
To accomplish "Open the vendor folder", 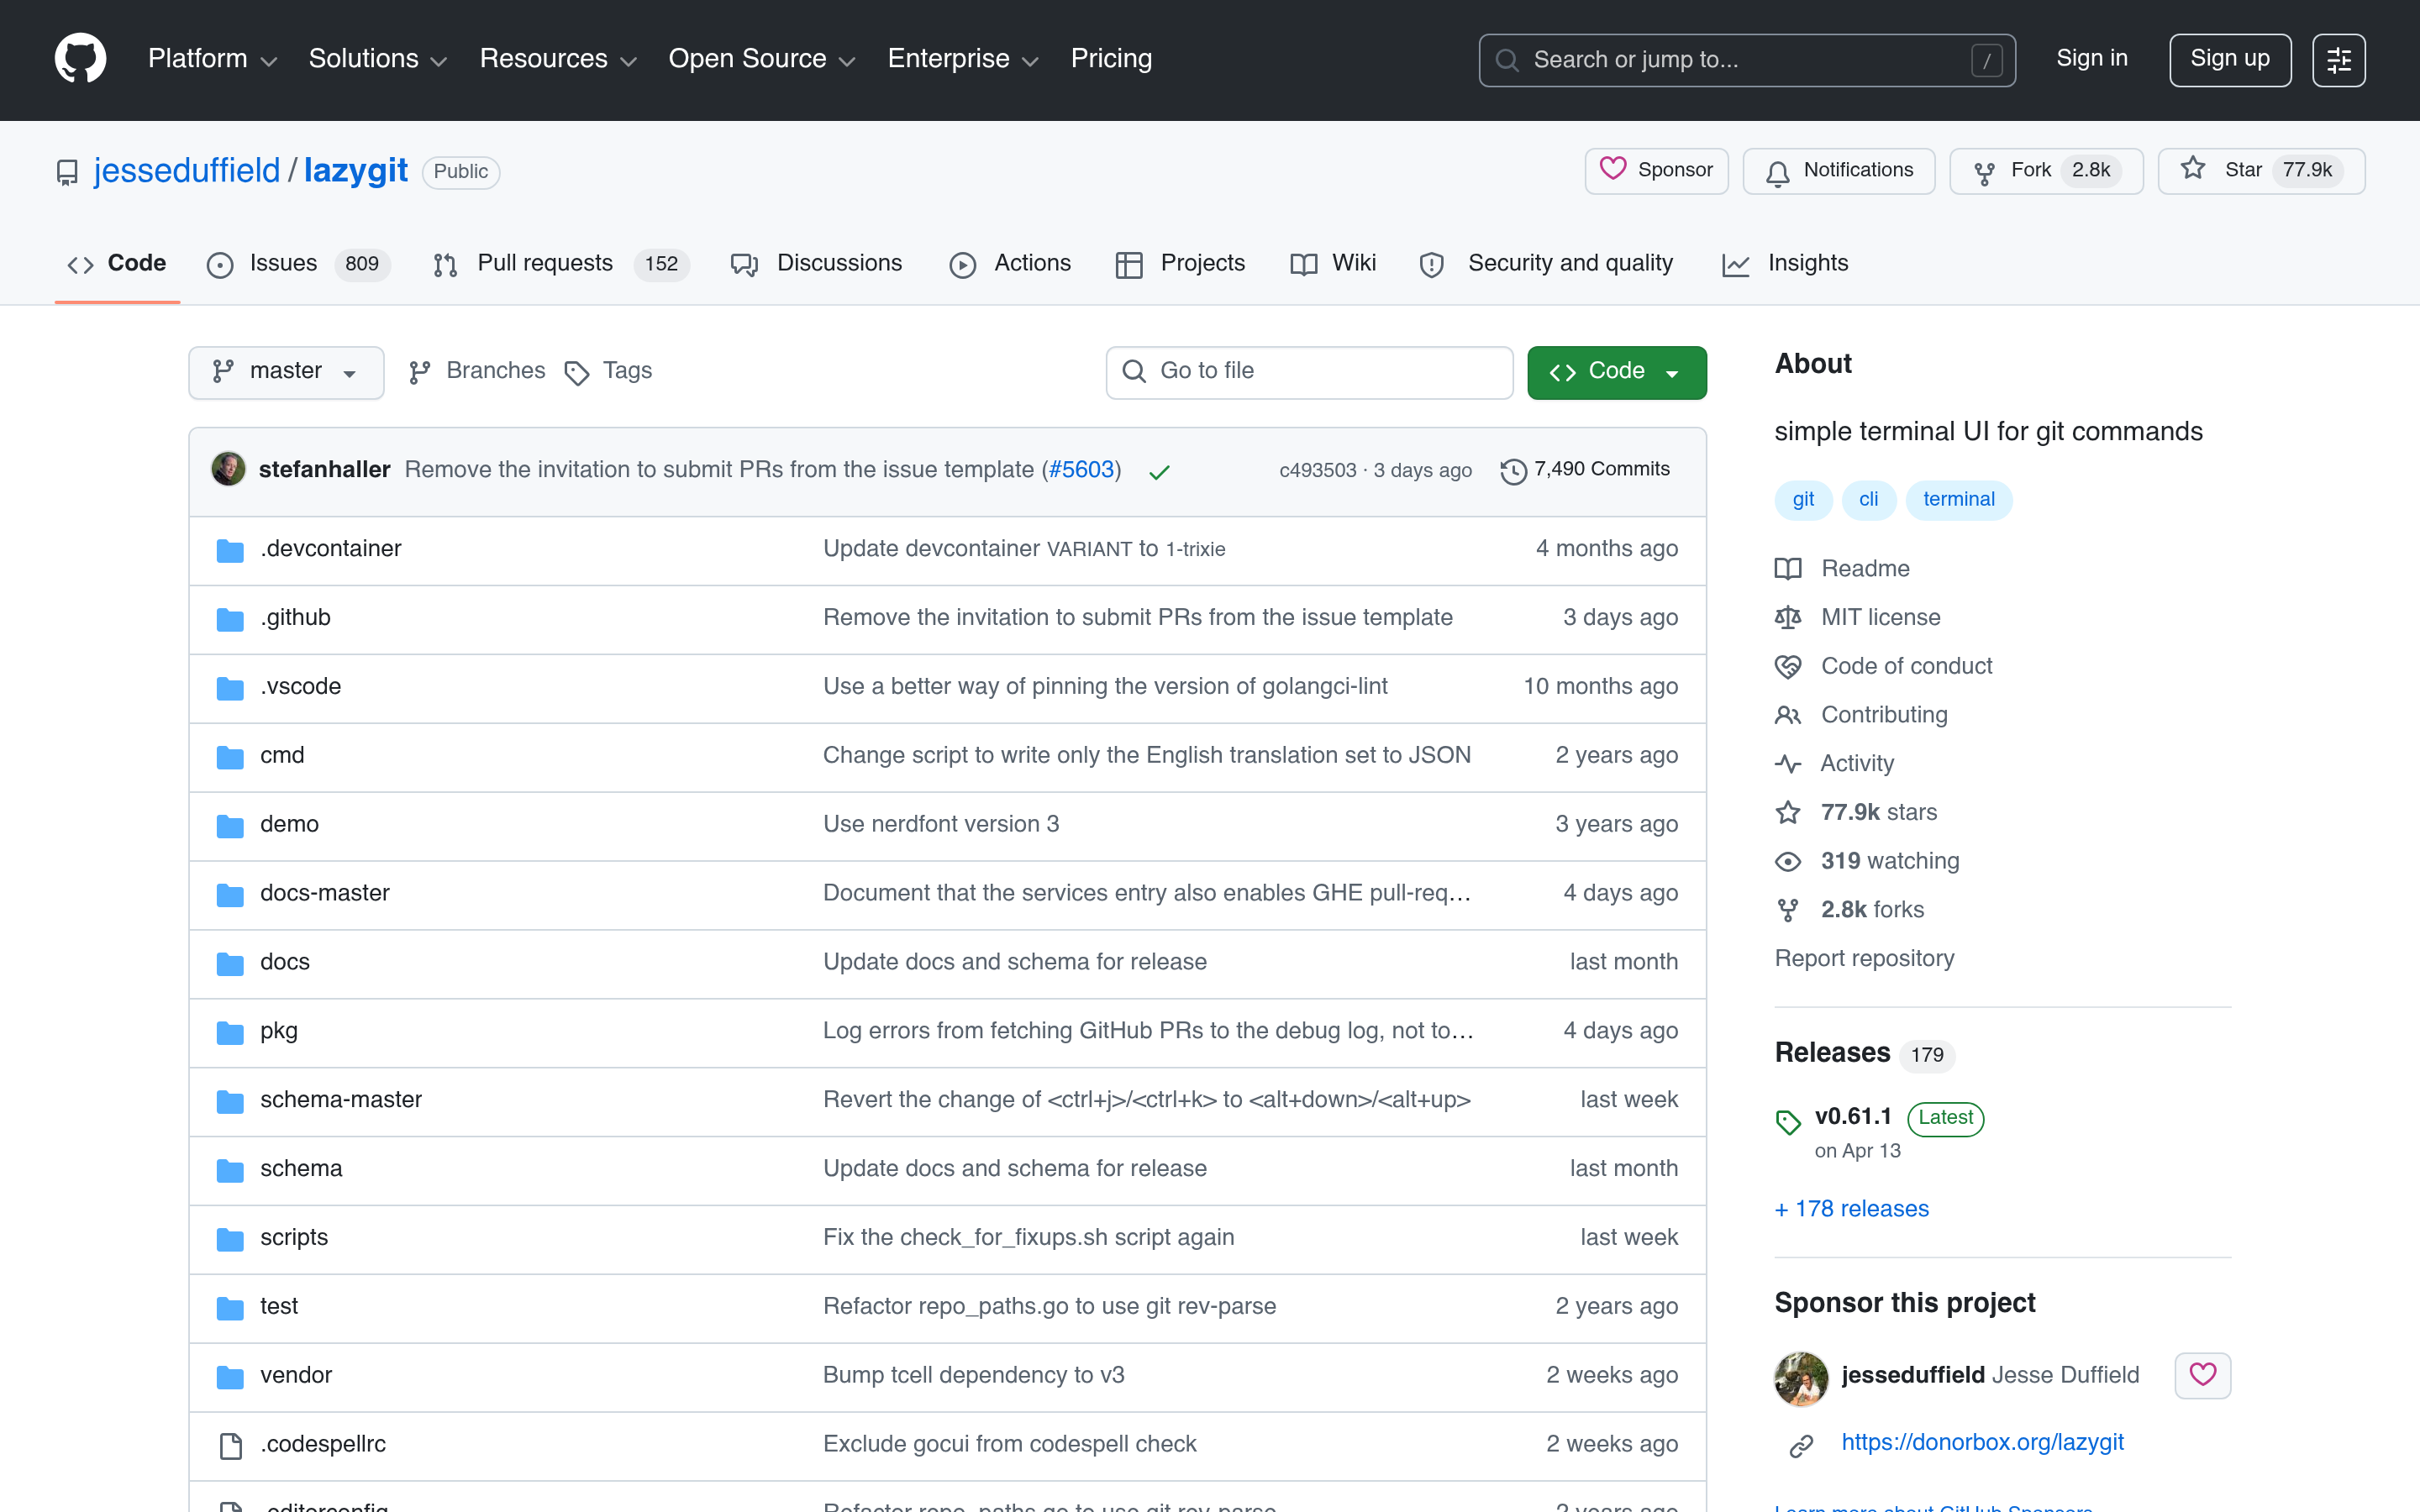I will 295,1376.
